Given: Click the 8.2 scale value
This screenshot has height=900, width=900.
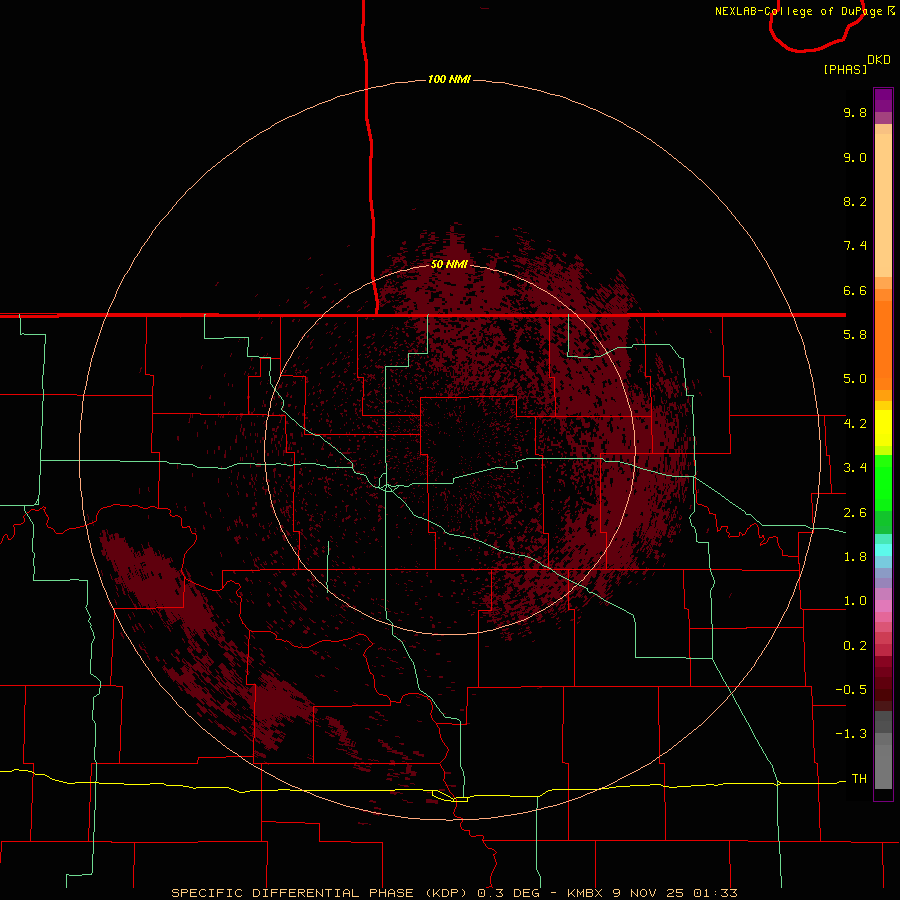Looking at the screenshot, I should point(855,201).
